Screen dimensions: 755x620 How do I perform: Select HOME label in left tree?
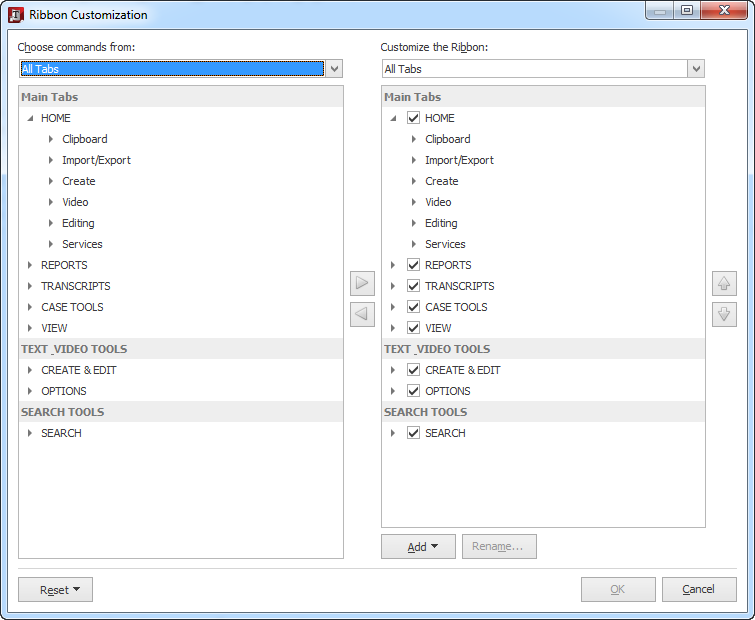[56, 118]
